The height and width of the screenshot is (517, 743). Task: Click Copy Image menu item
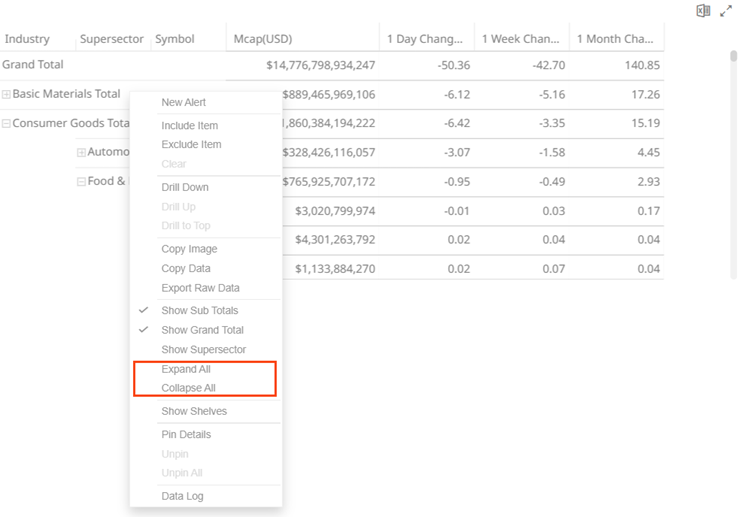189,249
